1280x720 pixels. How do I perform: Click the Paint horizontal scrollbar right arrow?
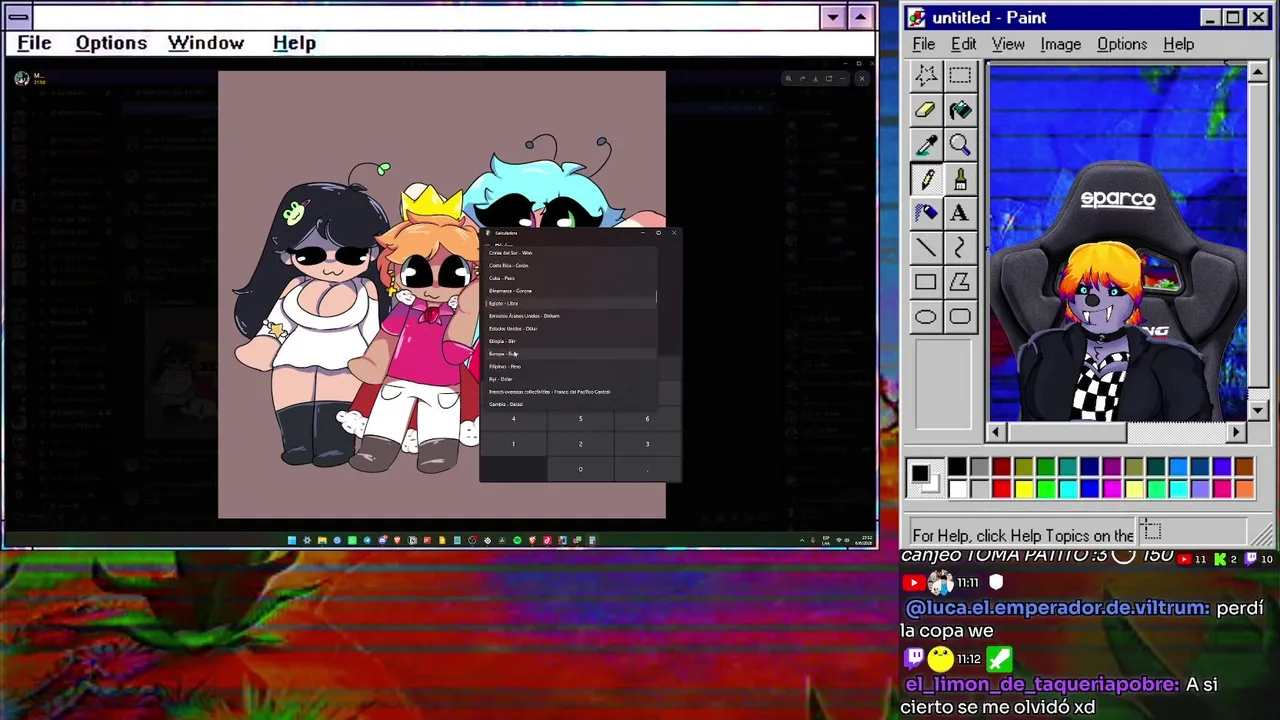1237,432
